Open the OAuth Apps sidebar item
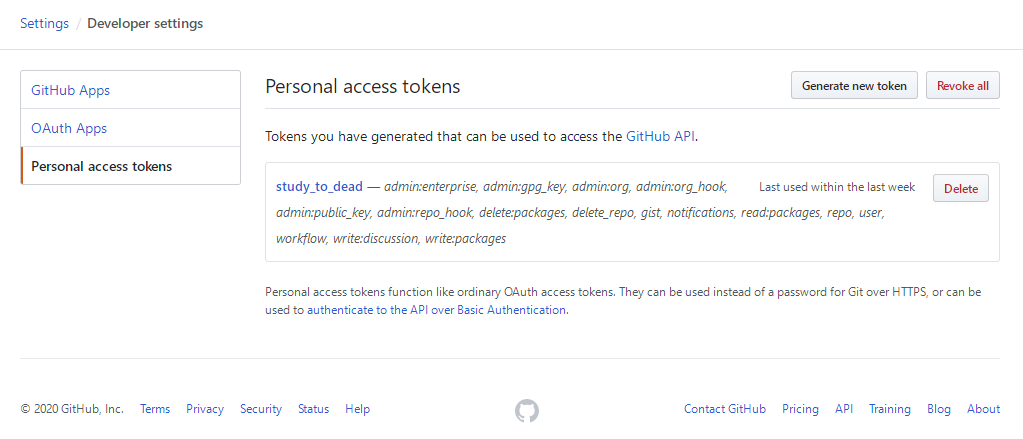This screenshot has width=1023, height=439. tap(69, 128)
